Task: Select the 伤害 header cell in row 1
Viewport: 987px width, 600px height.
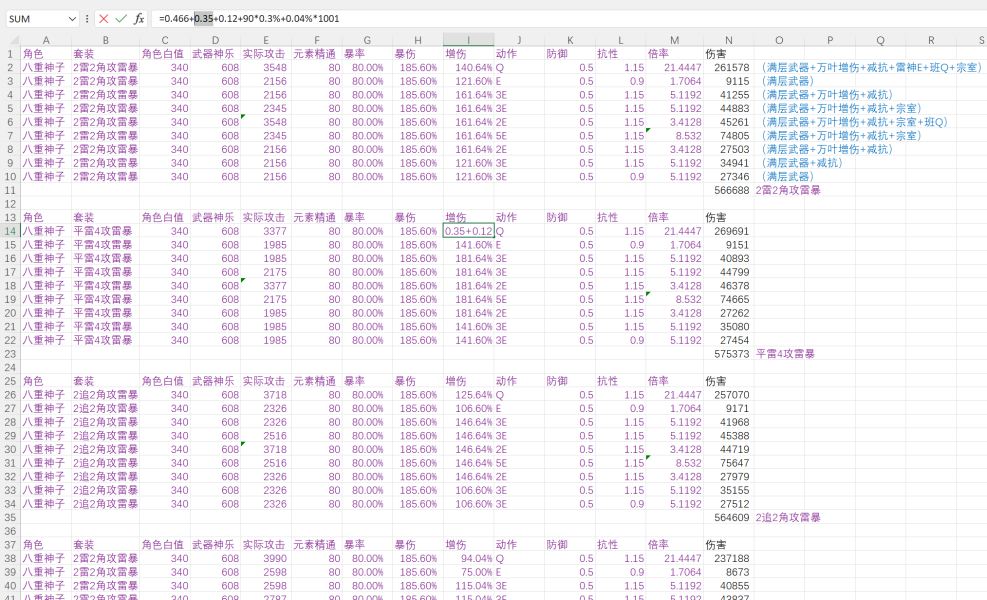Action: 728,54
